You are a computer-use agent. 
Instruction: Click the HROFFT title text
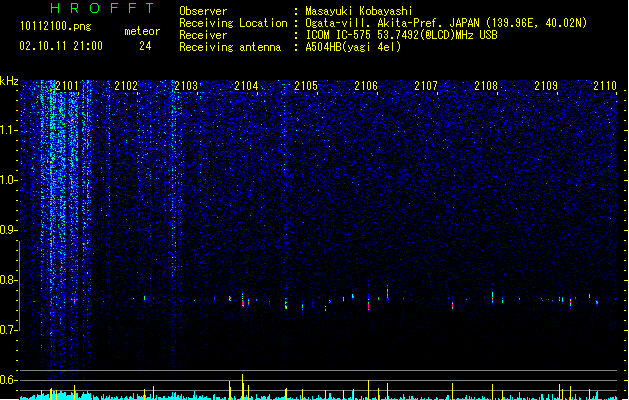[102, 8]
